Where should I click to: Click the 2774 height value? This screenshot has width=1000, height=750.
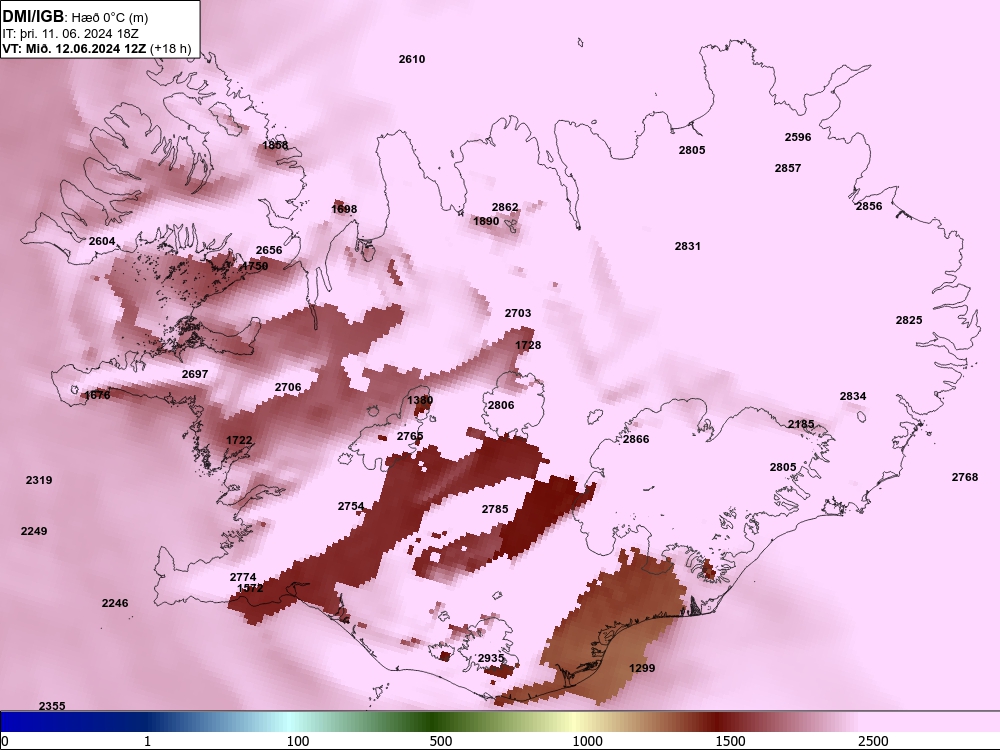pos(243,577)
